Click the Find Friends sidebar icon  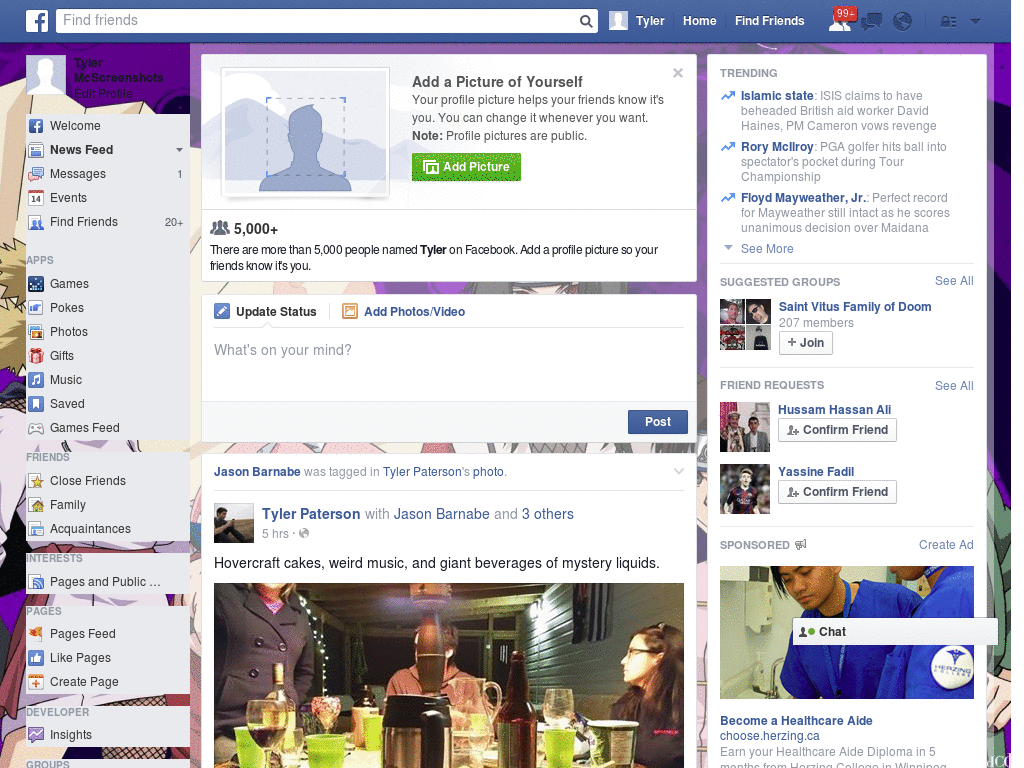coord(36,222)
